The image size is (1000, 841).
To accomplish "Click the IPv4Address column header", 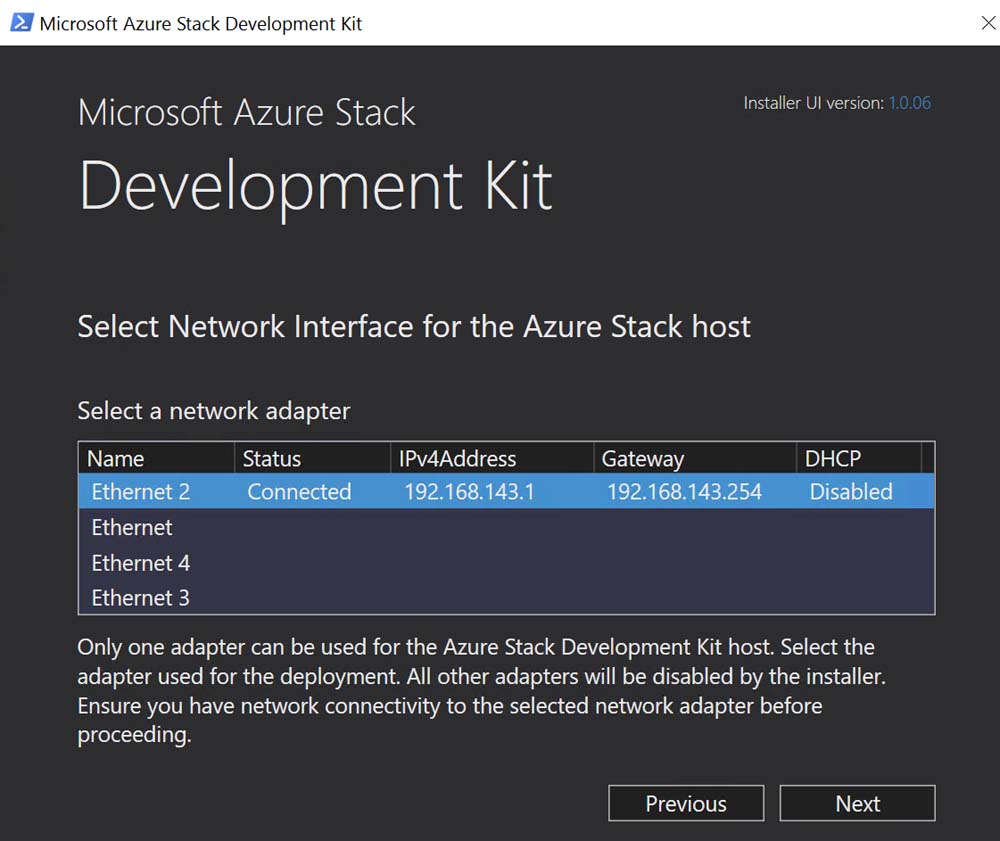I will pos(457,459).
